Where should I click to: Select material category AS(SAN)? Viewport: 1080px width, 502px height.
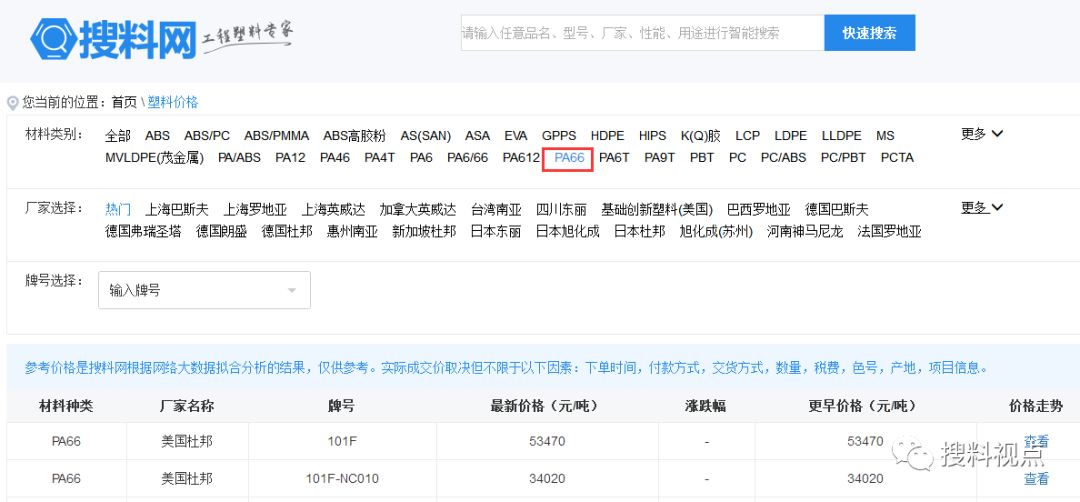tap(426, 136)
